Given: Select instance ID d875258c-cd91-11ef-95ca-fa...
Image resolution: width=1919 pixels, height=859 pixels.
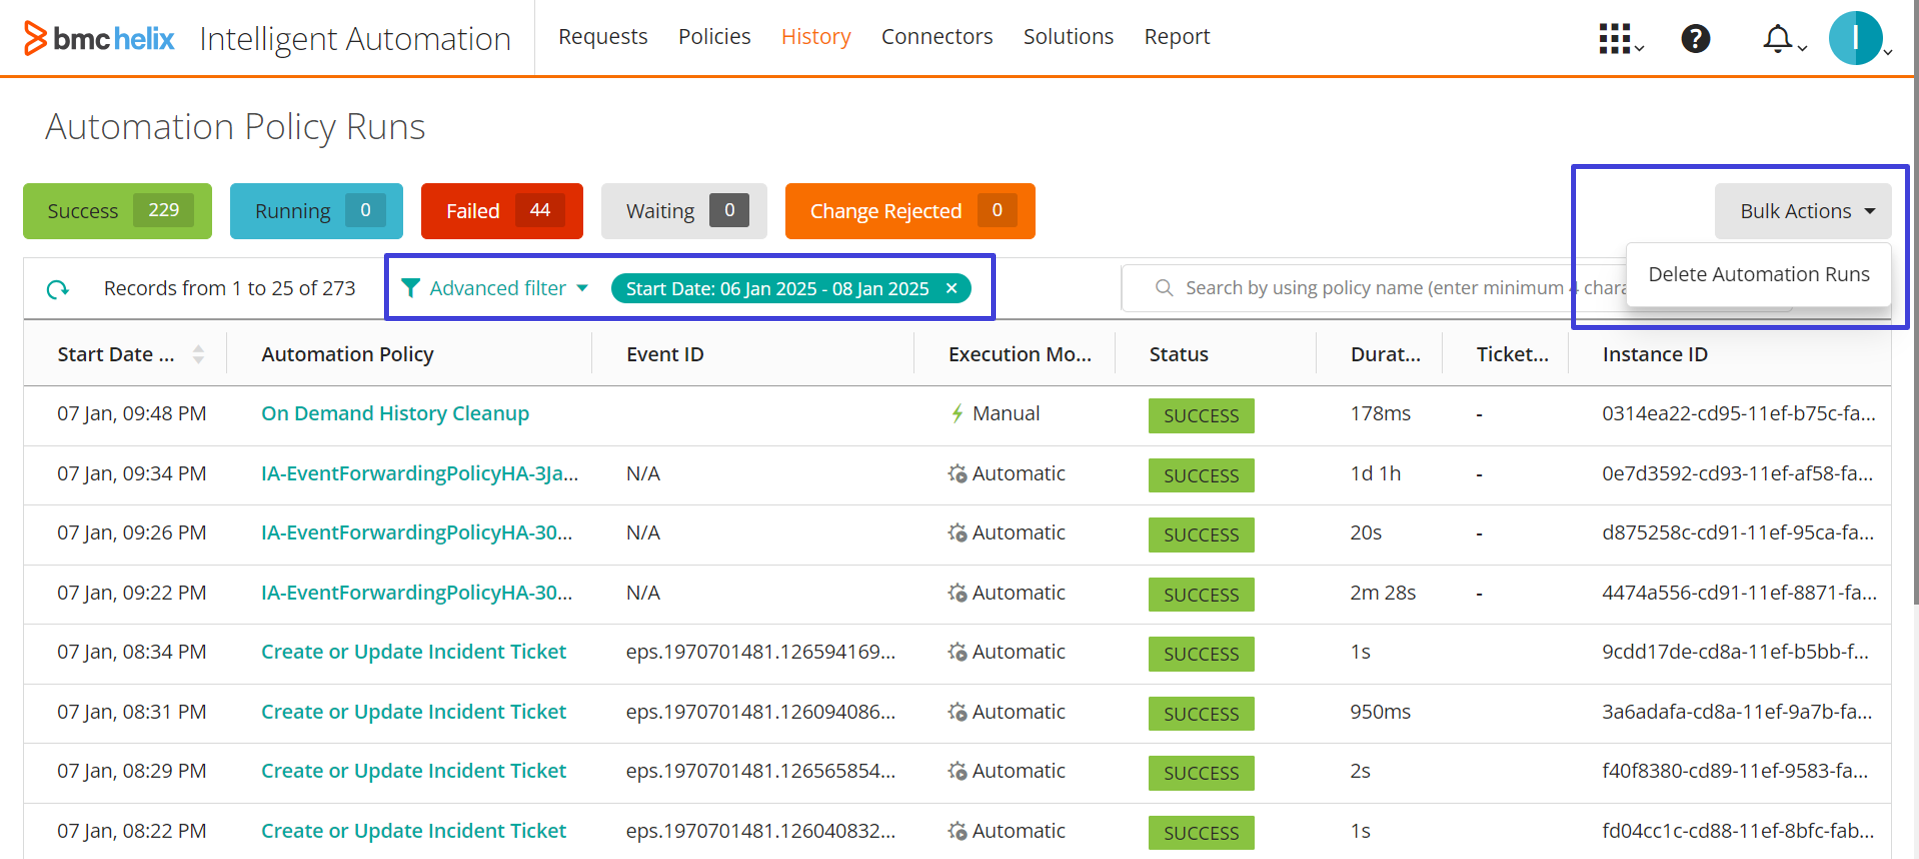Looking at the screenshot, I should pos(1738,533).
